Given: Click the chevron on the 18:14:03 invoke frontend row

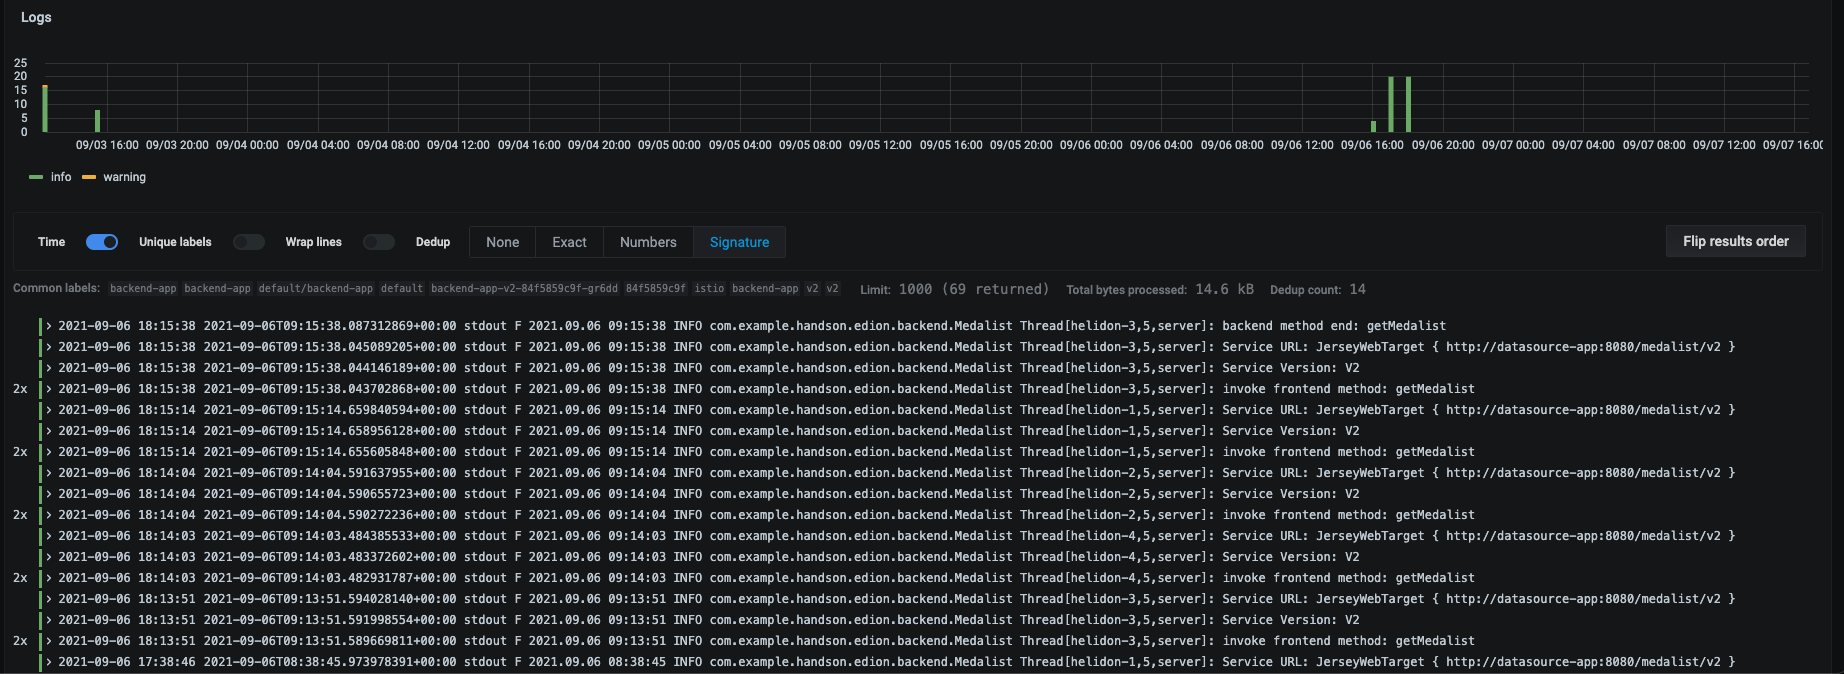Looking at the screenshot, I should (x=49, y=578).
